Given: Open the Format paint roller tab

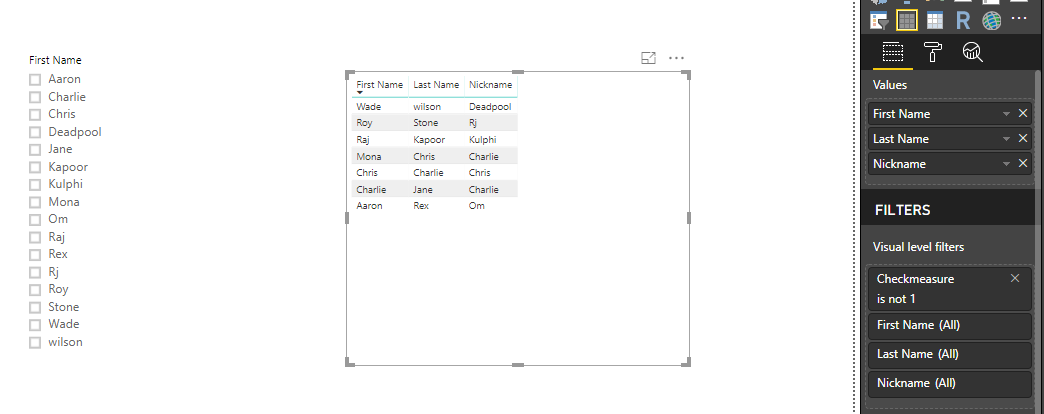Looking at the screenshot, I should click(933, 52).
